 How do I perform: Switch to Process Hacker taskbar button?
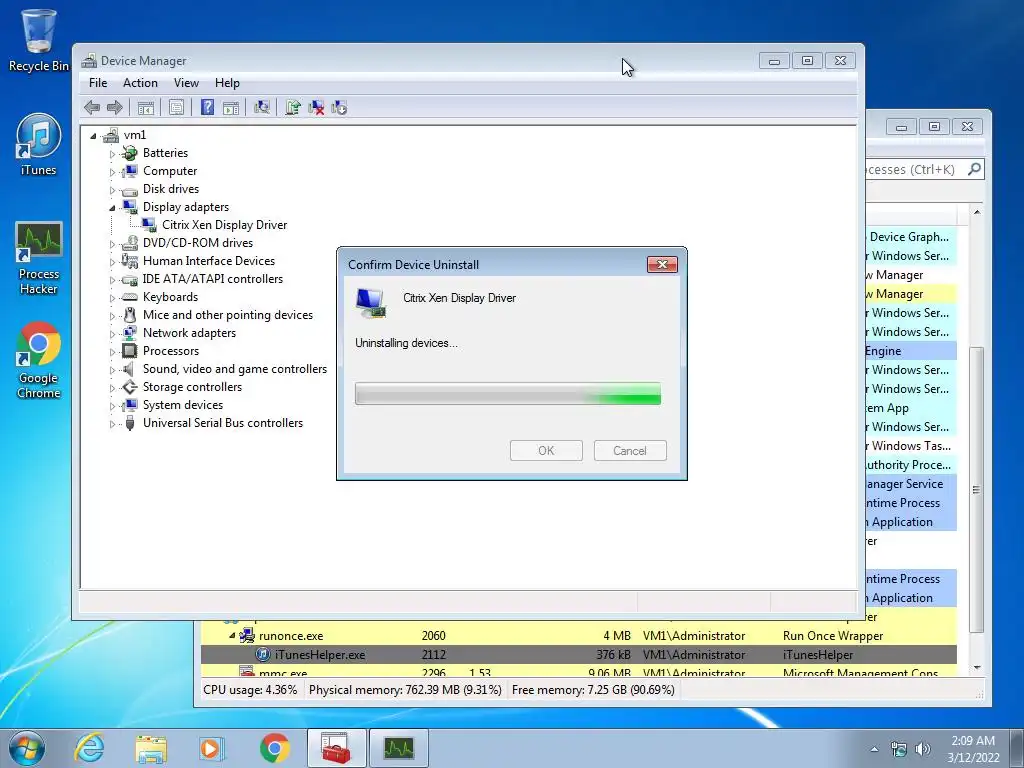pyautogui.click(x=399, y=748)
